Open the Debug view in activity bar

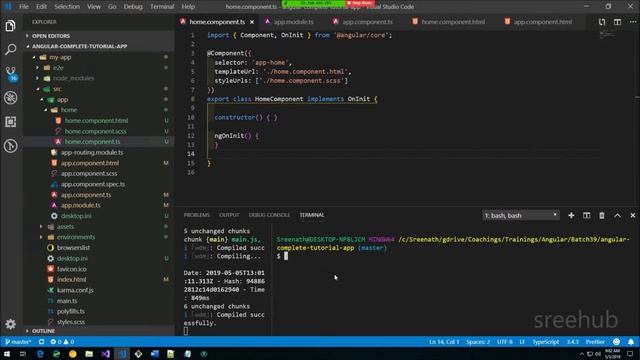[11, 98]
